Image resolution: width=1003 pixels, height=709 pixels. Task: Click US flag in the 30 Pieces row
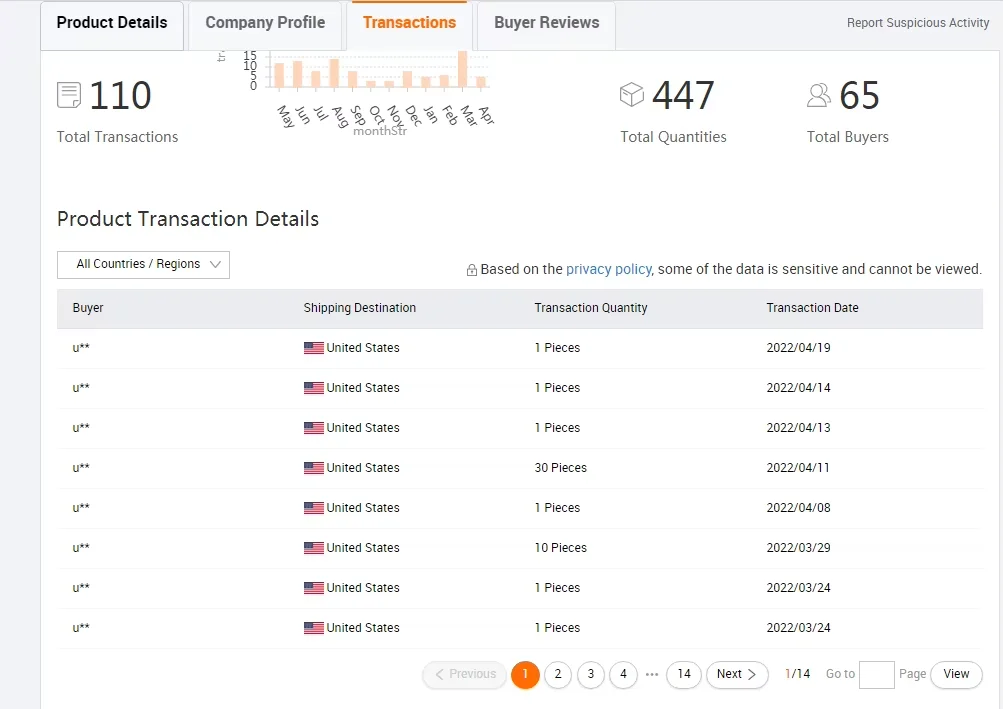pyautogui.click(x=314, y=468)
